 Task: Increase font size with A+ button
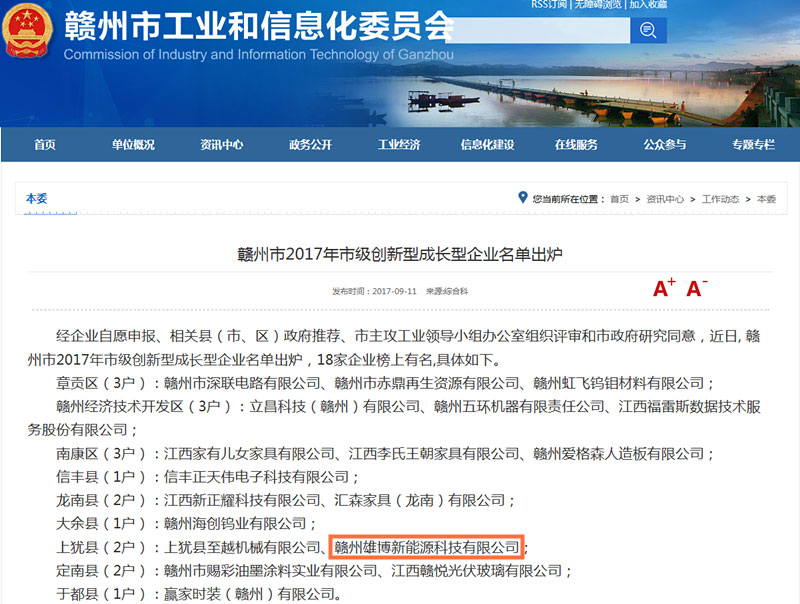point(664,288)
